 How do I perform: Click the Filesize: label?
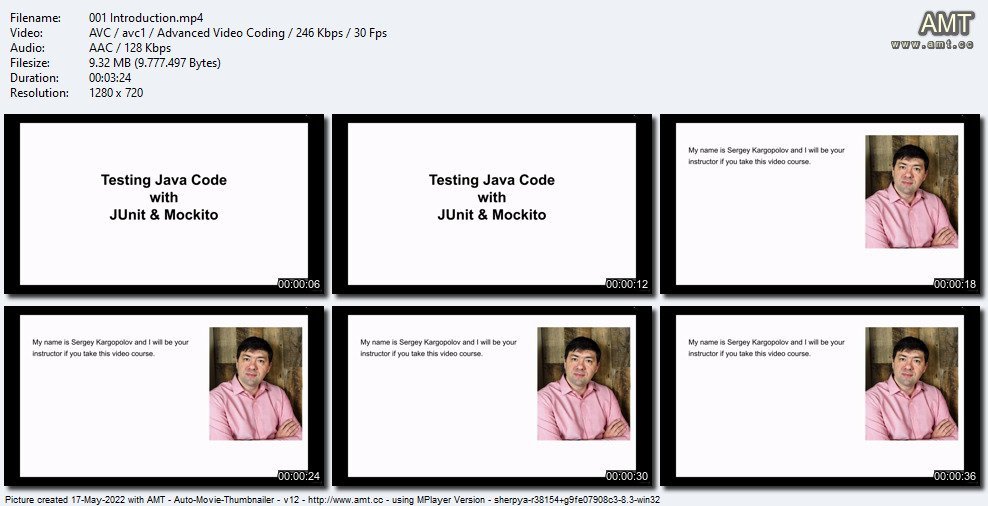[x=32, y=63]
